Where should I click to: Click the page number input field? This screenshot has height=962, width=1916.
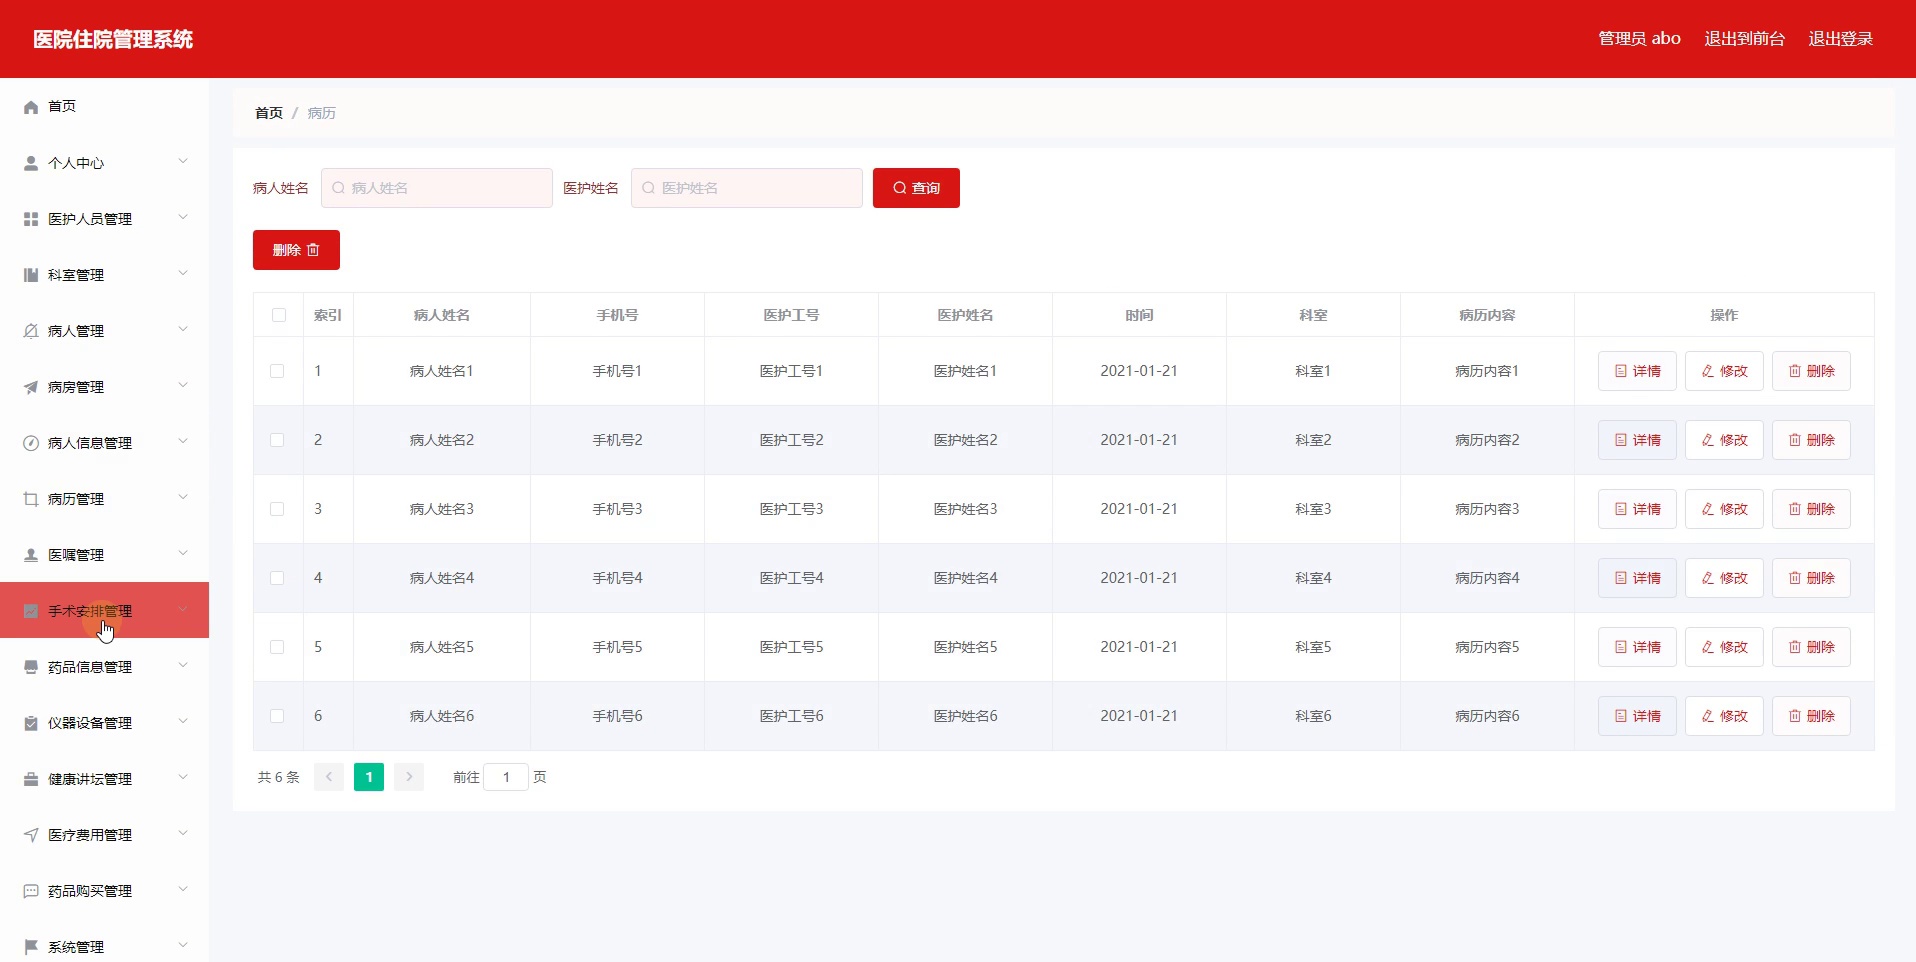[x=507, y=777]
